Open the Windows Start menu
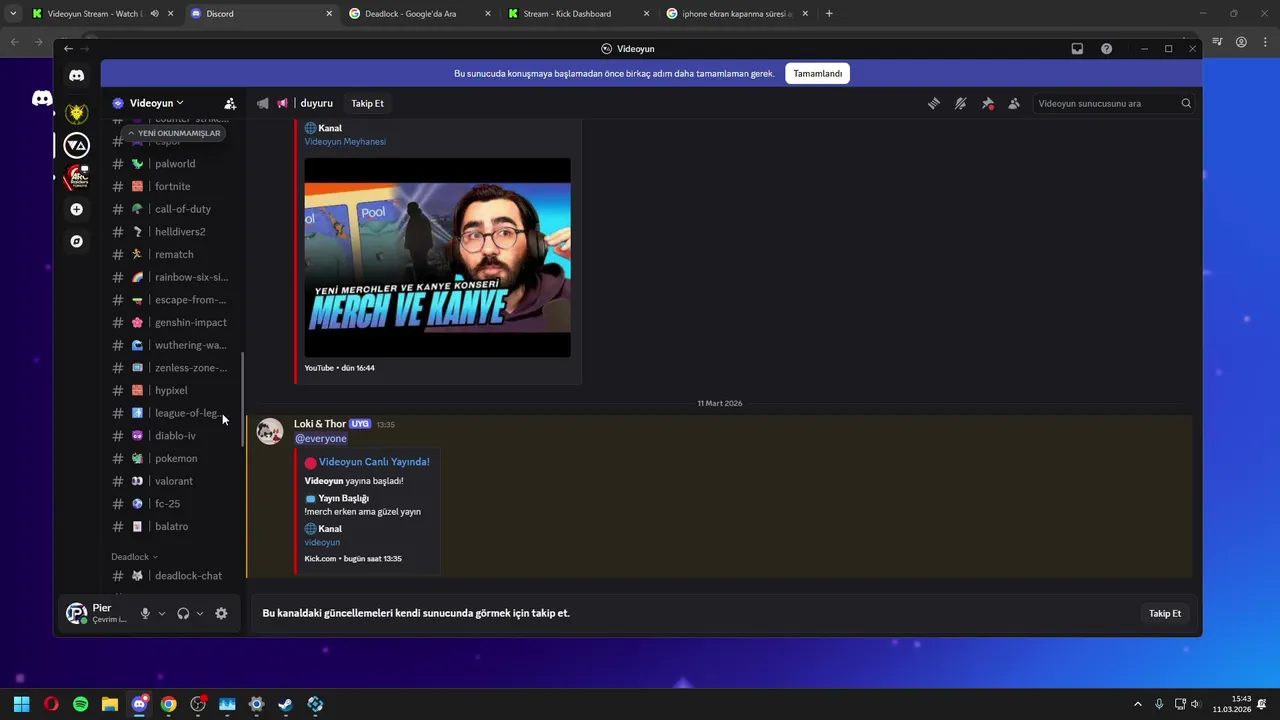Image resolution: width=1280 pixels, height=720 pixels. [x=21, y=704]
